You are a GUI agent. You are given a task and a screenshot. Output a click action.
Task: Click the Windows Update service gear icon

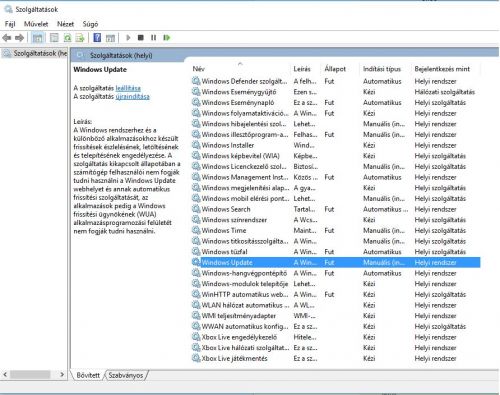pos(196,262)
